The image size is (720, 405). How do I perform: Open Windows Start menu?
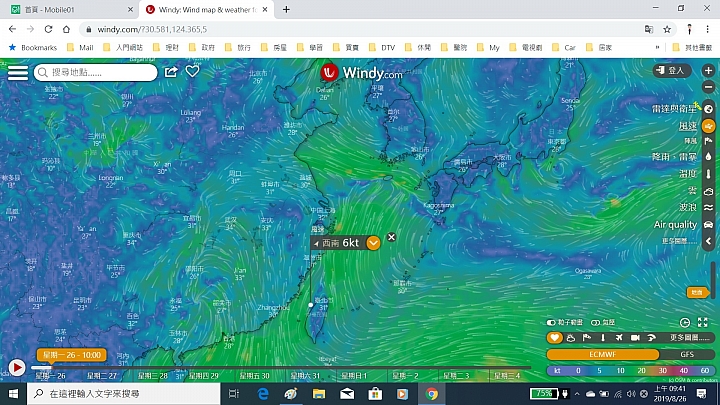point(13,394)
